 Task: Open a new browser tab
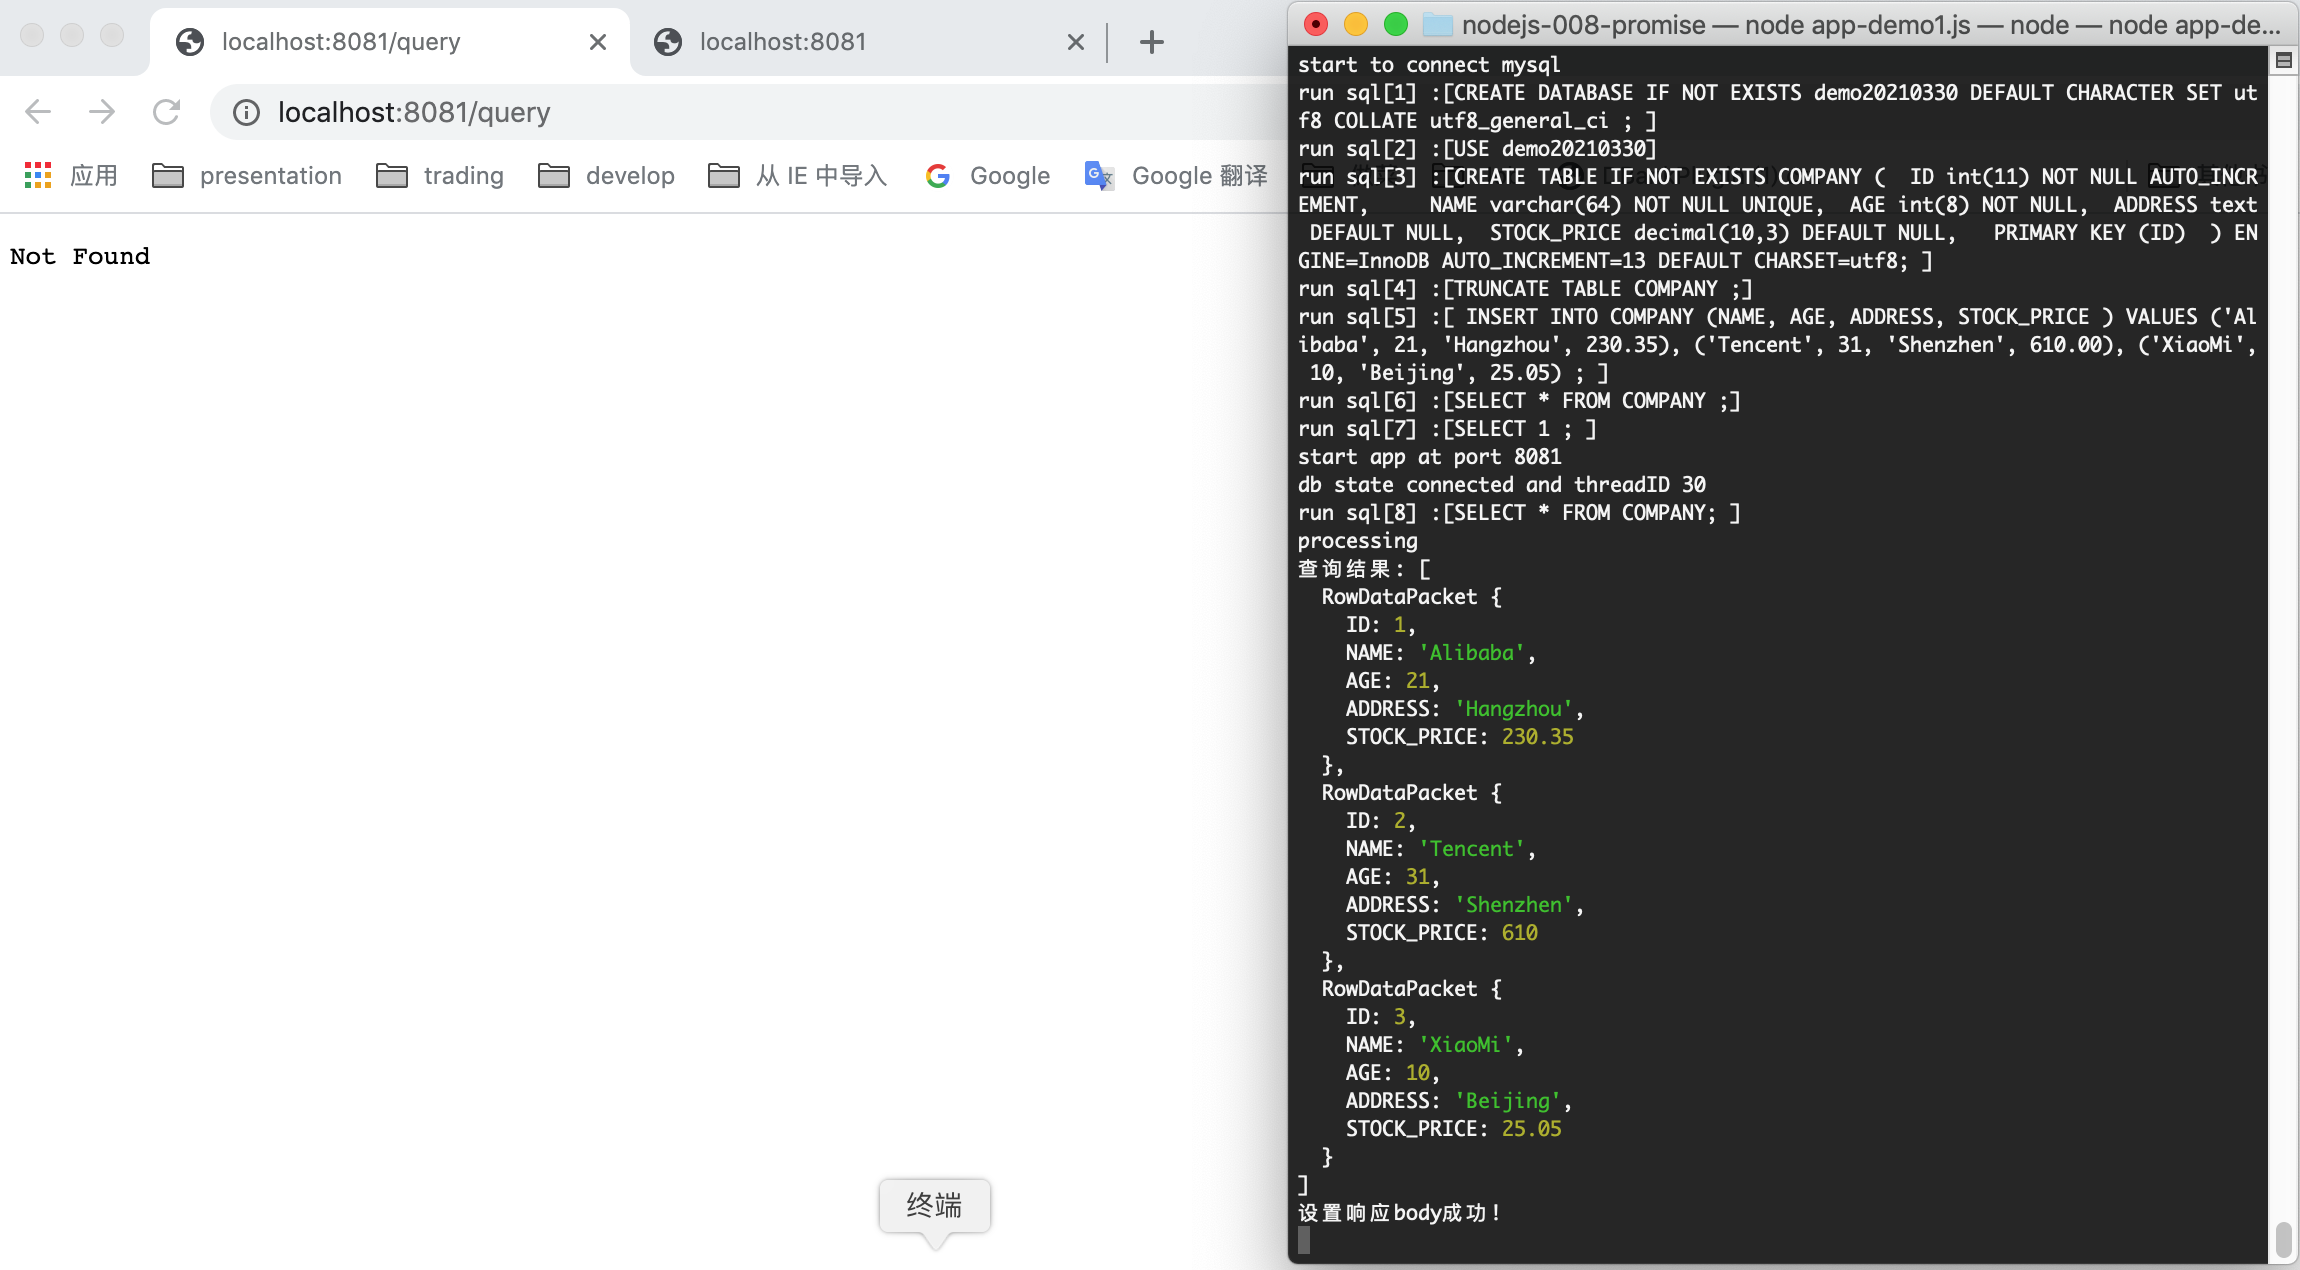1151,42
